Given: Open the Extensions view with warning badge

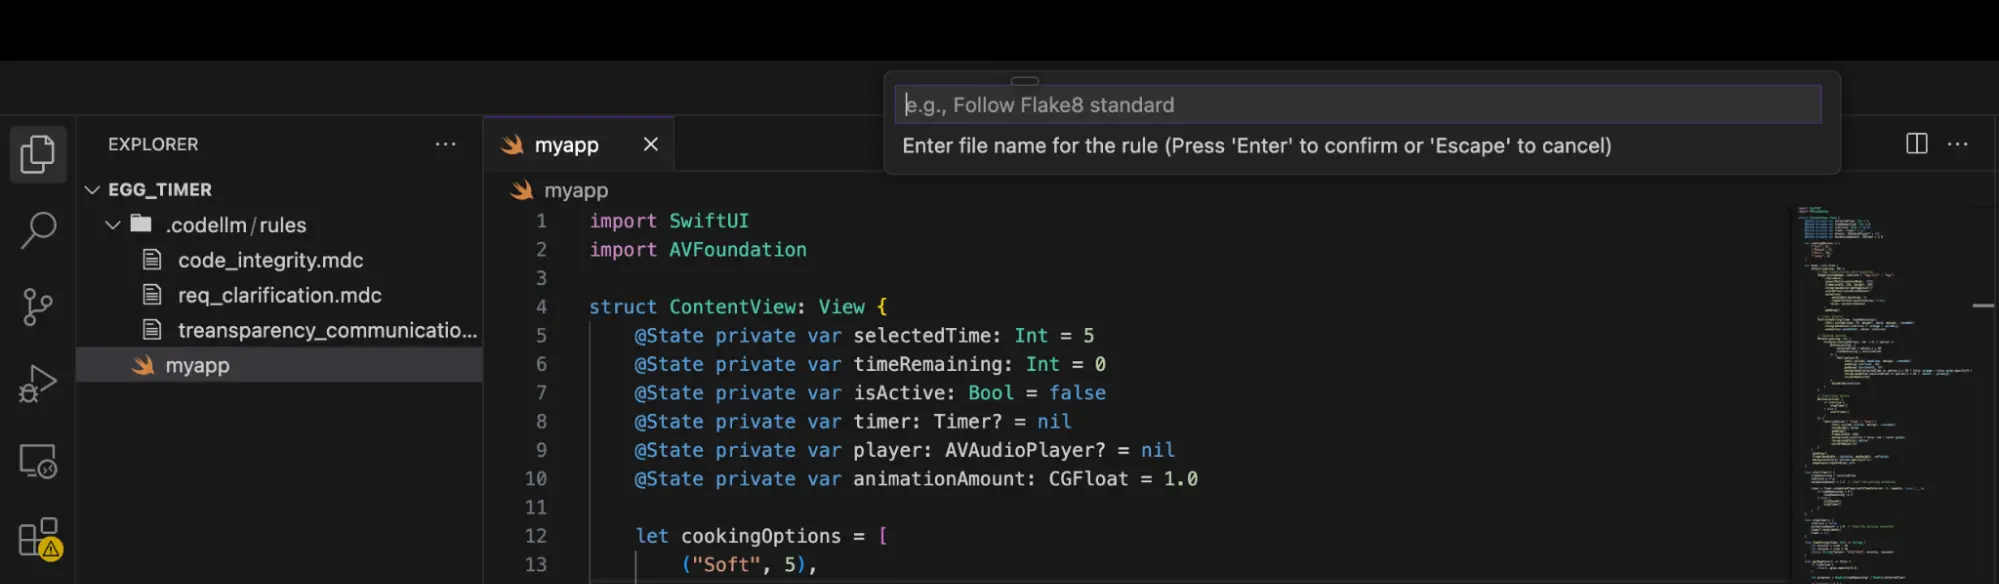Looking at the screenshot, I should click(x=38, y=538).
